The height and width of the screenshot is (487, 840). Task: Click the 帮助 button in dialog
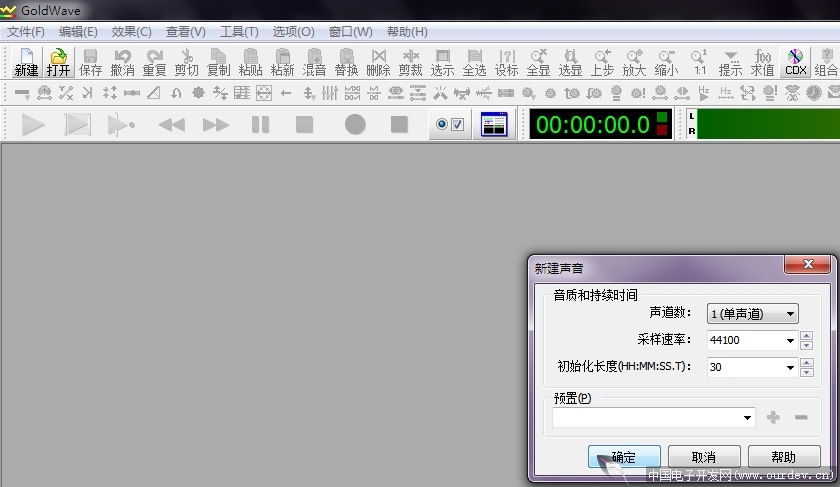(784, 457)
